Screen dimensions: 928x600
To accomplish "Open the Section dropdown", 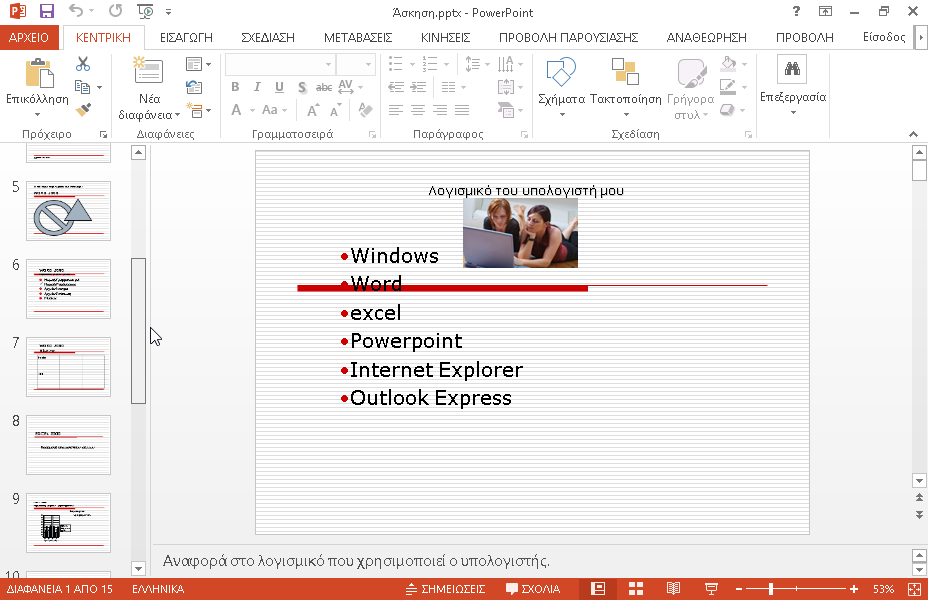I will pyautogui.click(x=198, y=110).
